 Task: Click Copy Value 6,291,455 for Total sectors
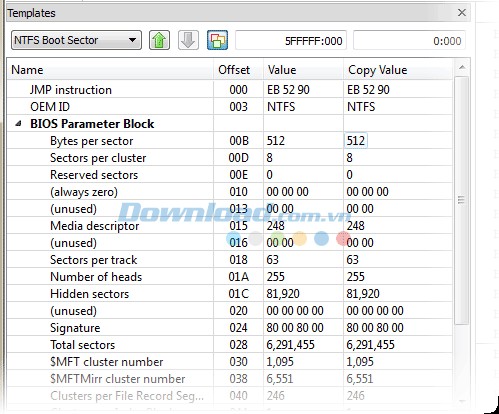370,345
